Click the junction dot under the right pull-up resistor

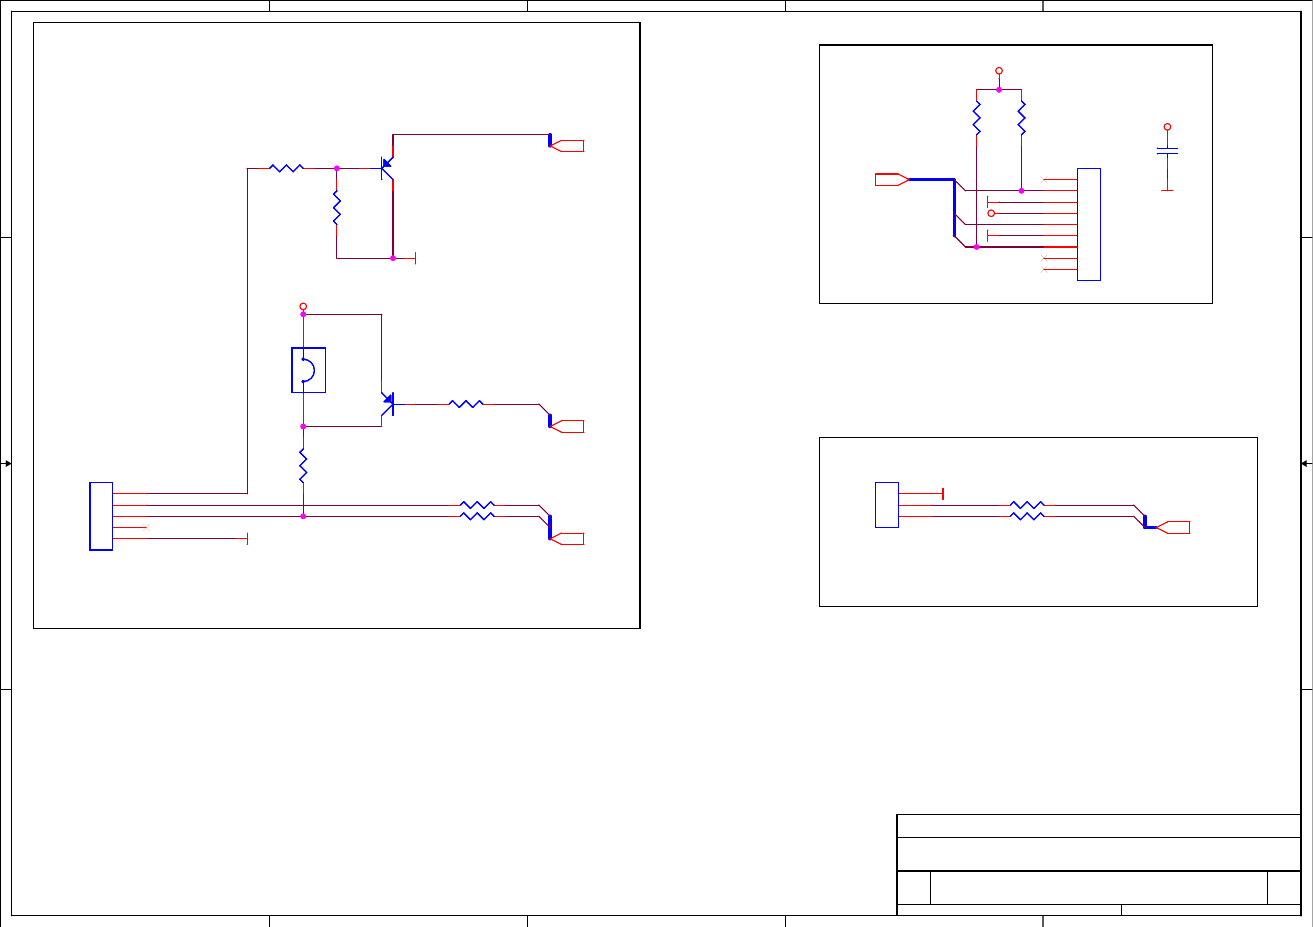[x=1021, y=190]
